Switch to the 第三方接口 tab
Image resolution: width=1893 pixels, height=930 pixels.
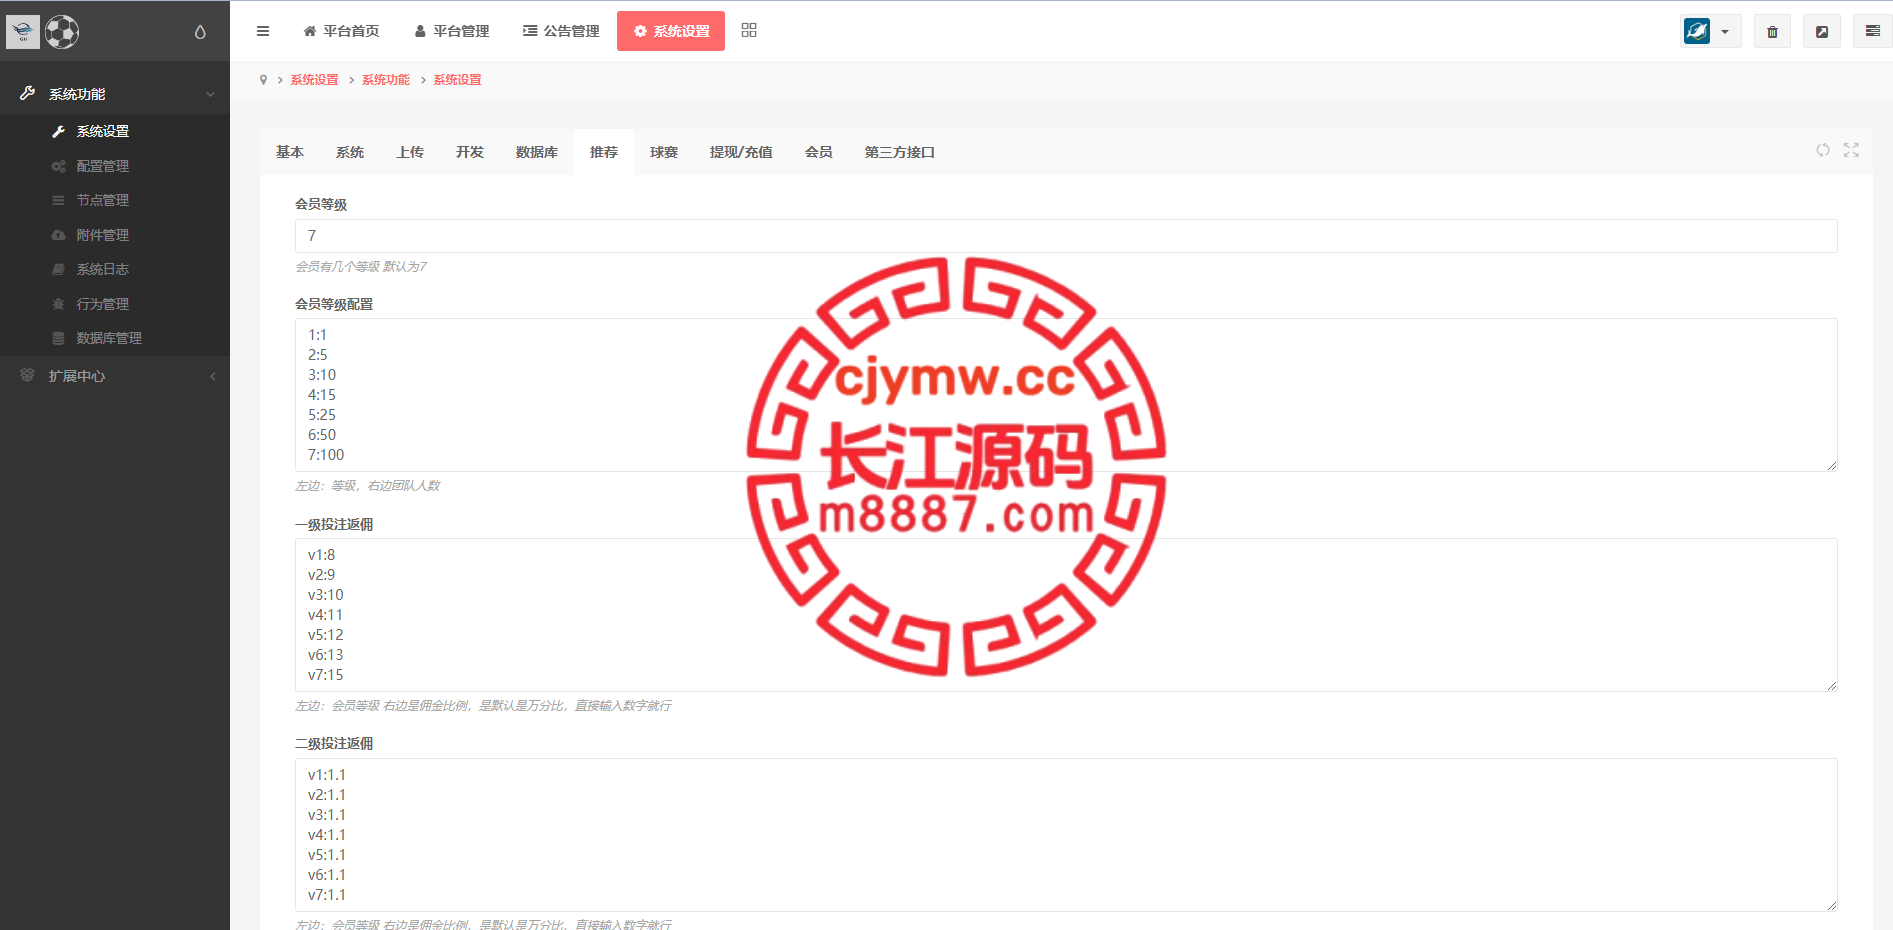(900, 152)
